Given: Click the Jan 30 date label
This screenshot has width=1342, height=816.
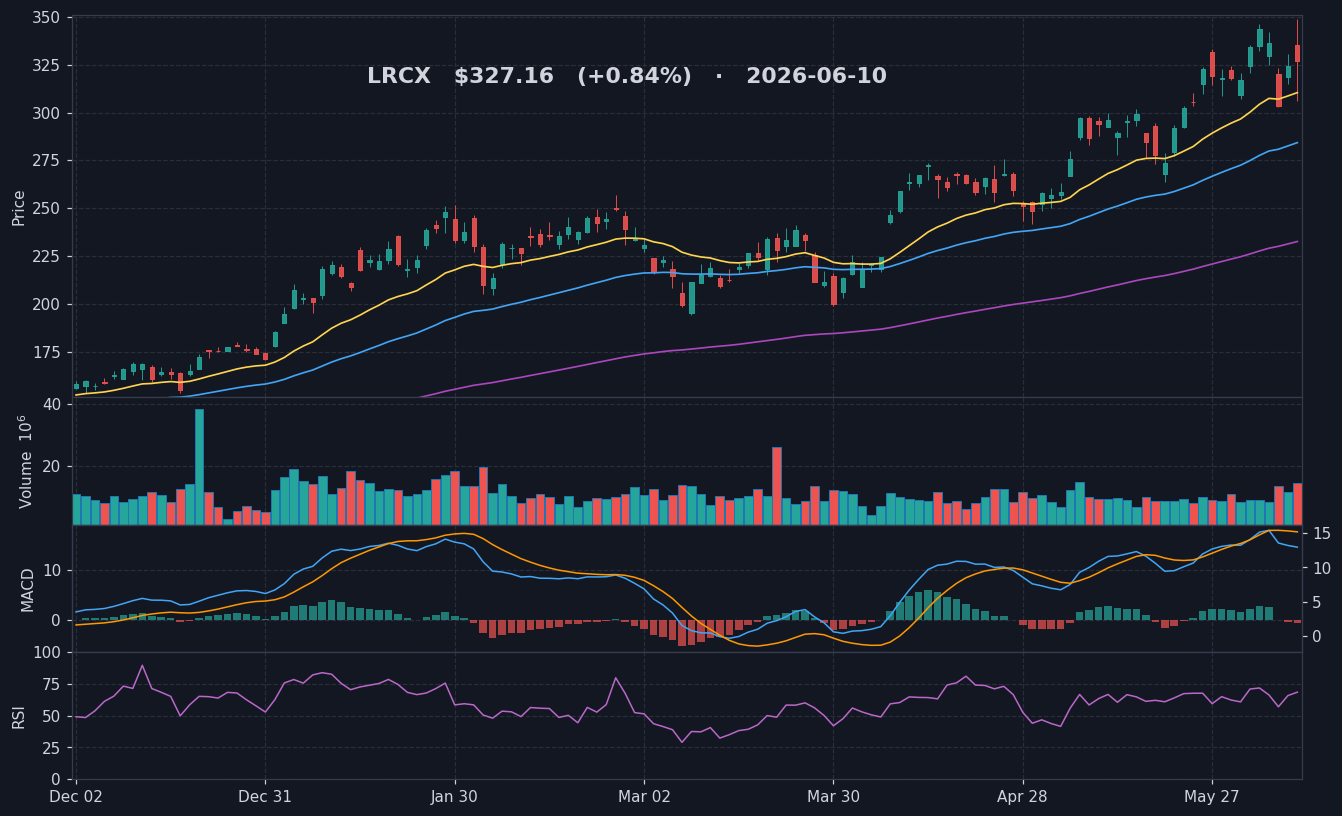Looking at the screenshot, I should [455, 797].
